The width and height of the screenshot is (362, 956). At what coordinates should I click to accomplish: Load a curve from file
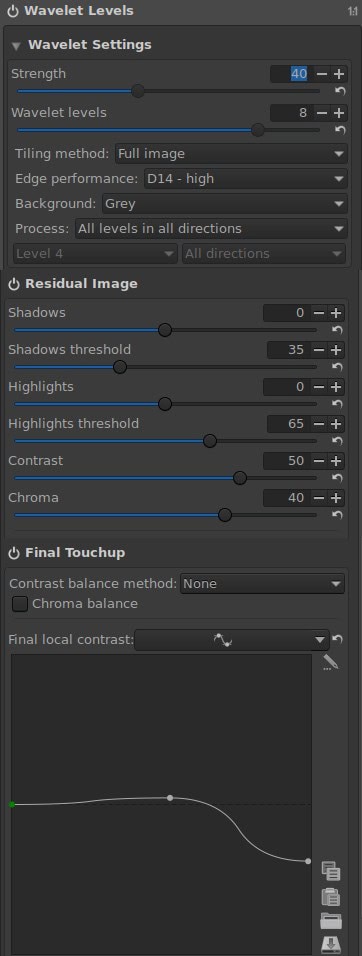pyautogui.click(x=330, y=921)
